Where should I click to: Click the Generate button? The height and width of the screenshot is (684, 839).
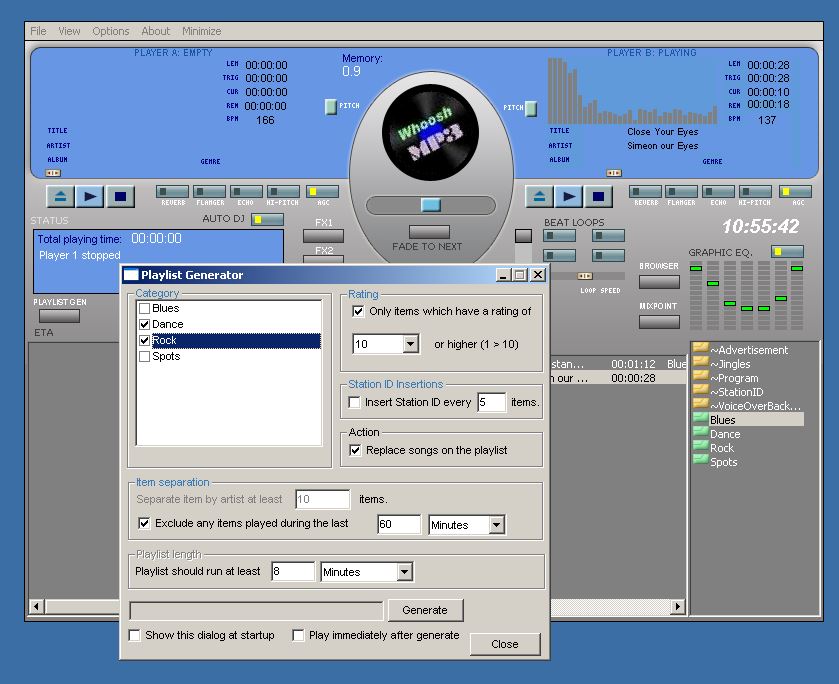pyautogui.click(x=425, y=610)
